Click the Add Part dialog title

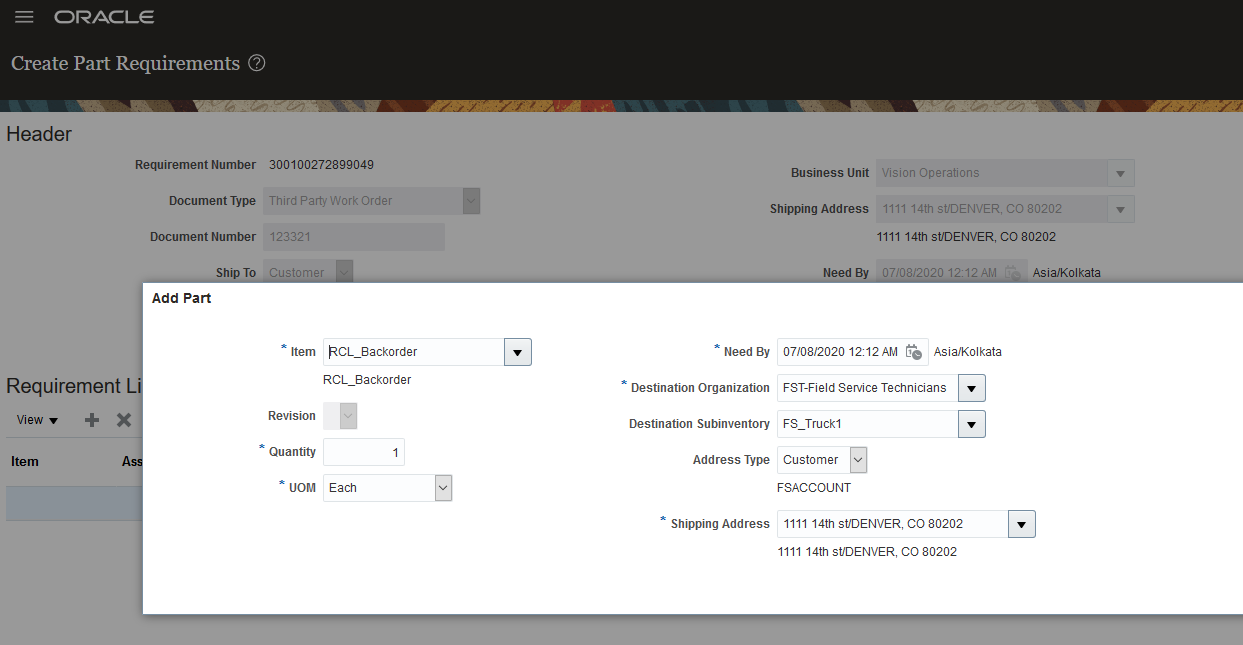[182, 298]
